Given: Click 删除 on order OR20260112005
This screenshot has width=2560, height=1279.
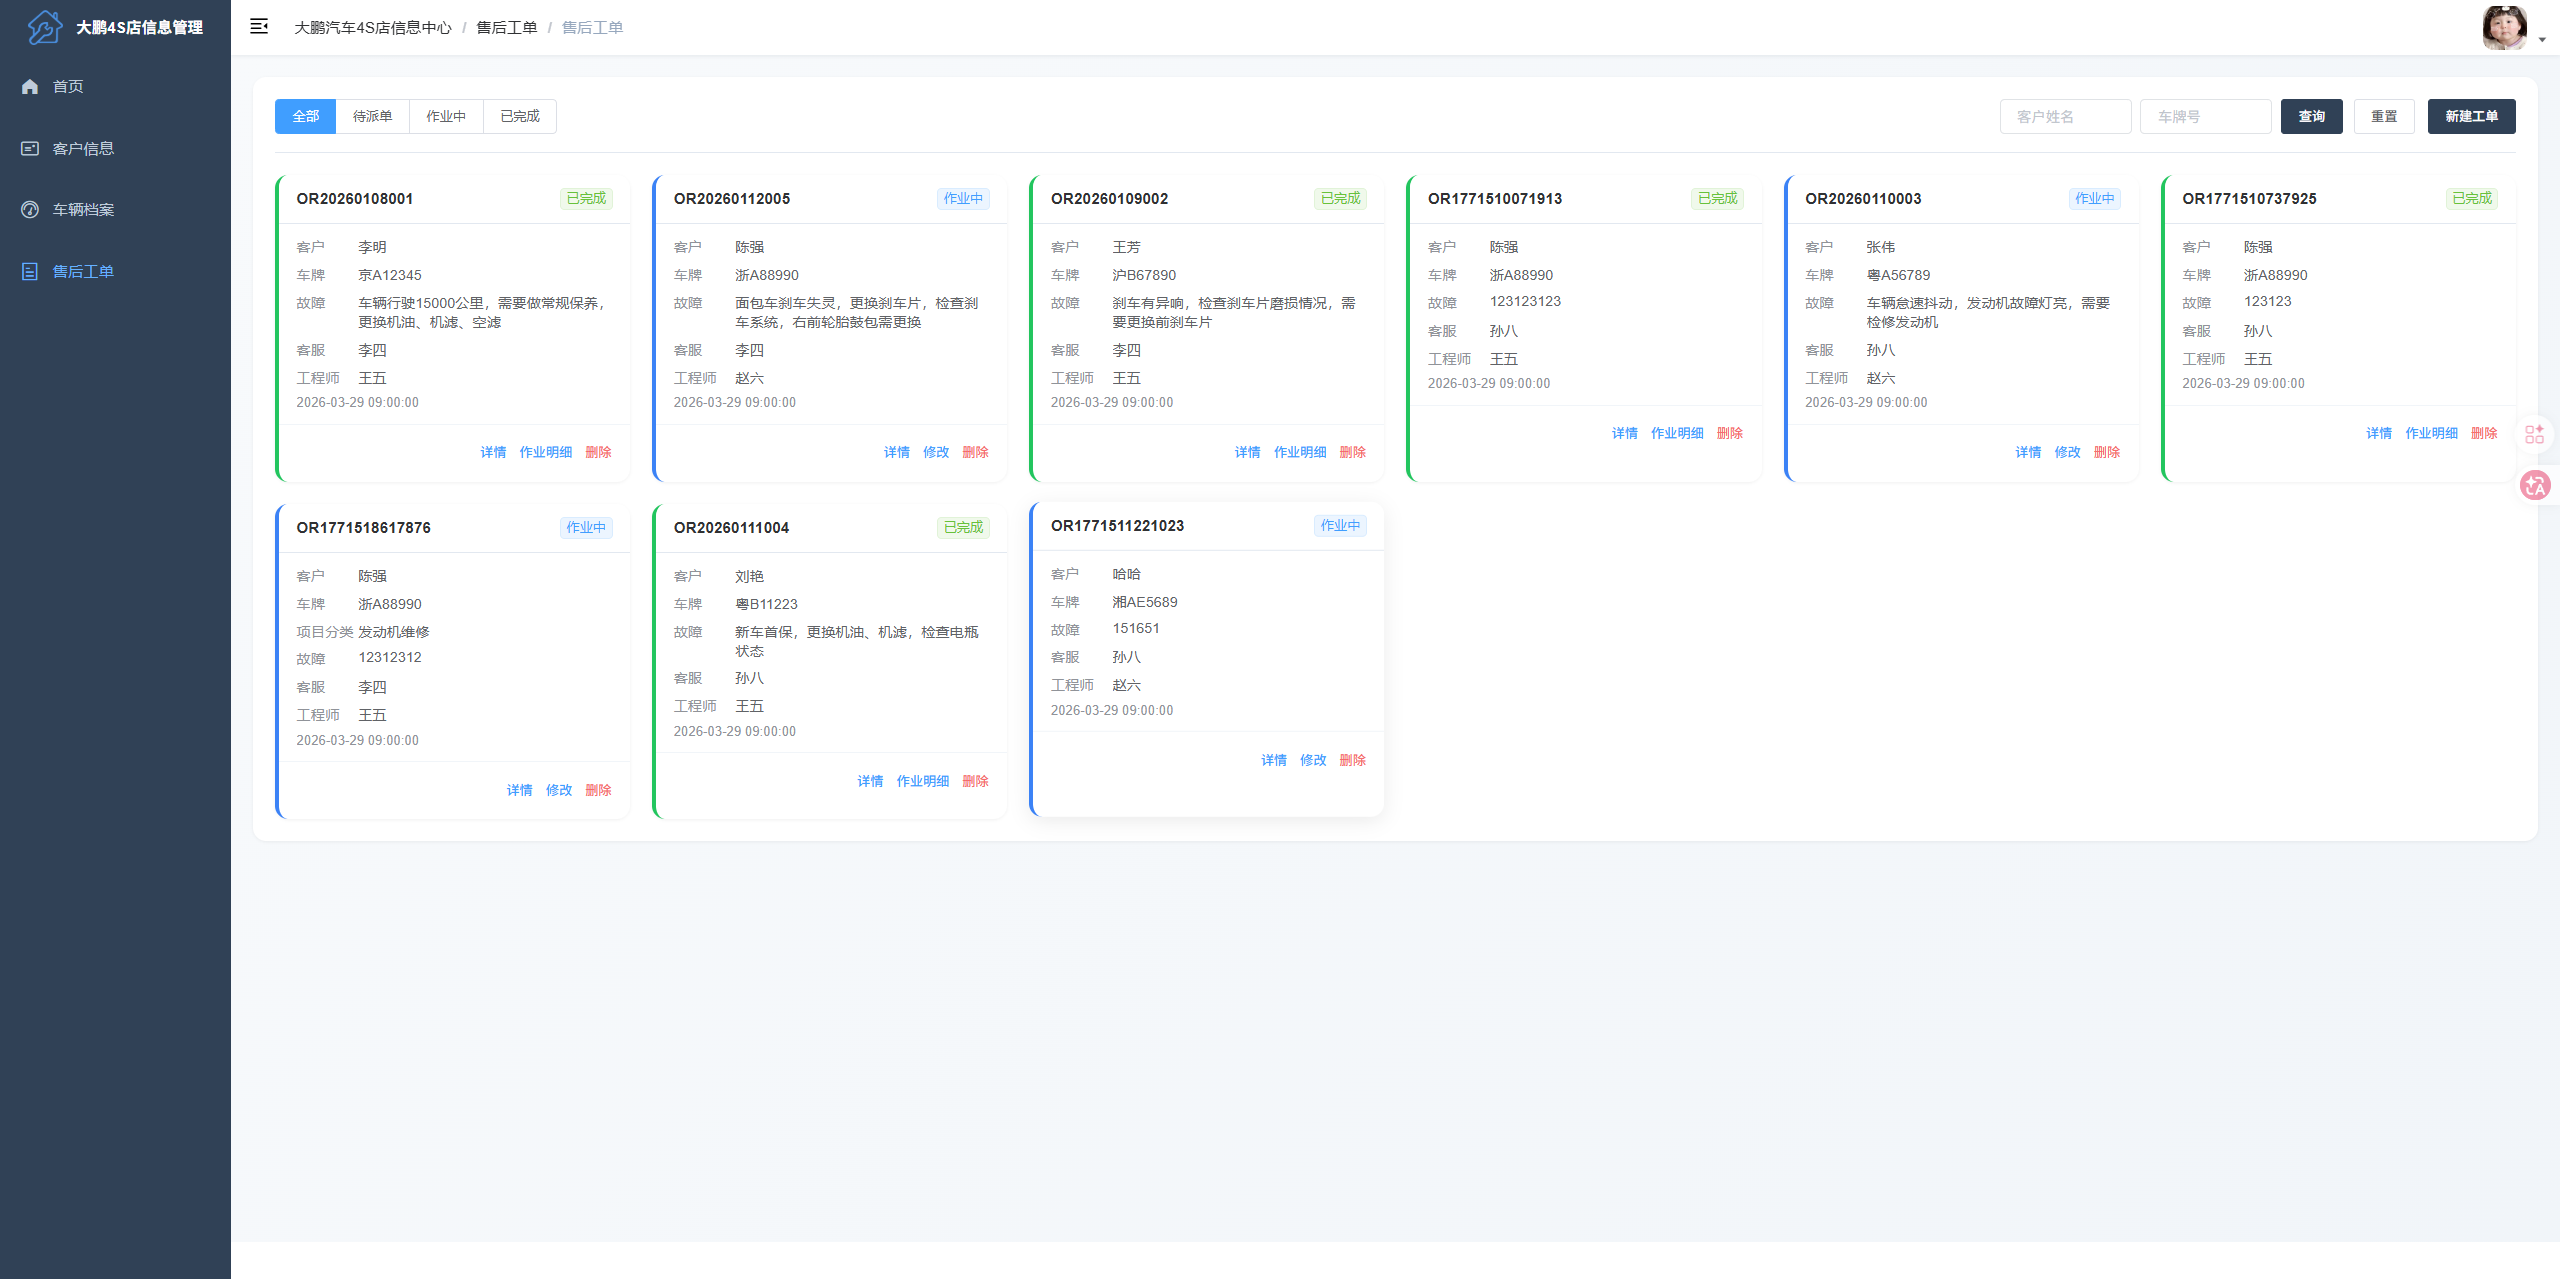Looking at the screenshot, I should 975,452.
